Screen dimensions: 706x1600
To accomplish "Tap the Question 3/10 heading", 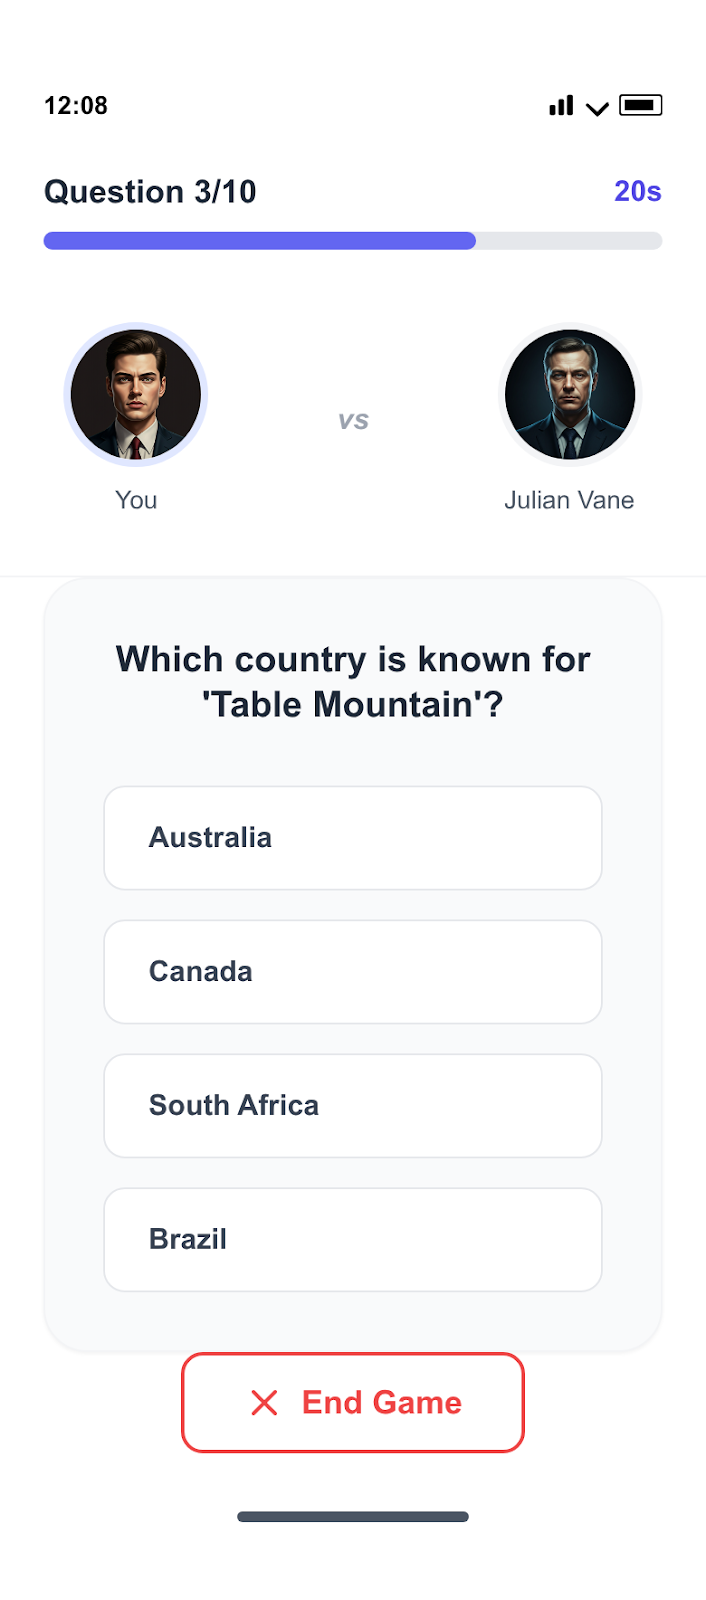I will (150, 191).
